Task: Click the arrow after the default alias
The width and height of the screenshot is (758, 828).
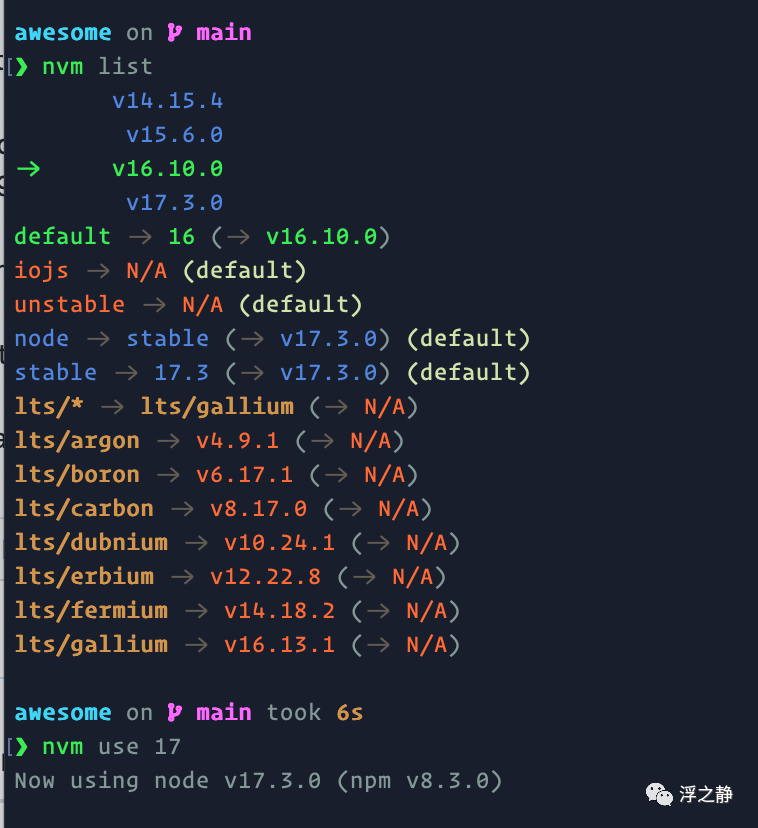Action: click(x=139, y=236)
